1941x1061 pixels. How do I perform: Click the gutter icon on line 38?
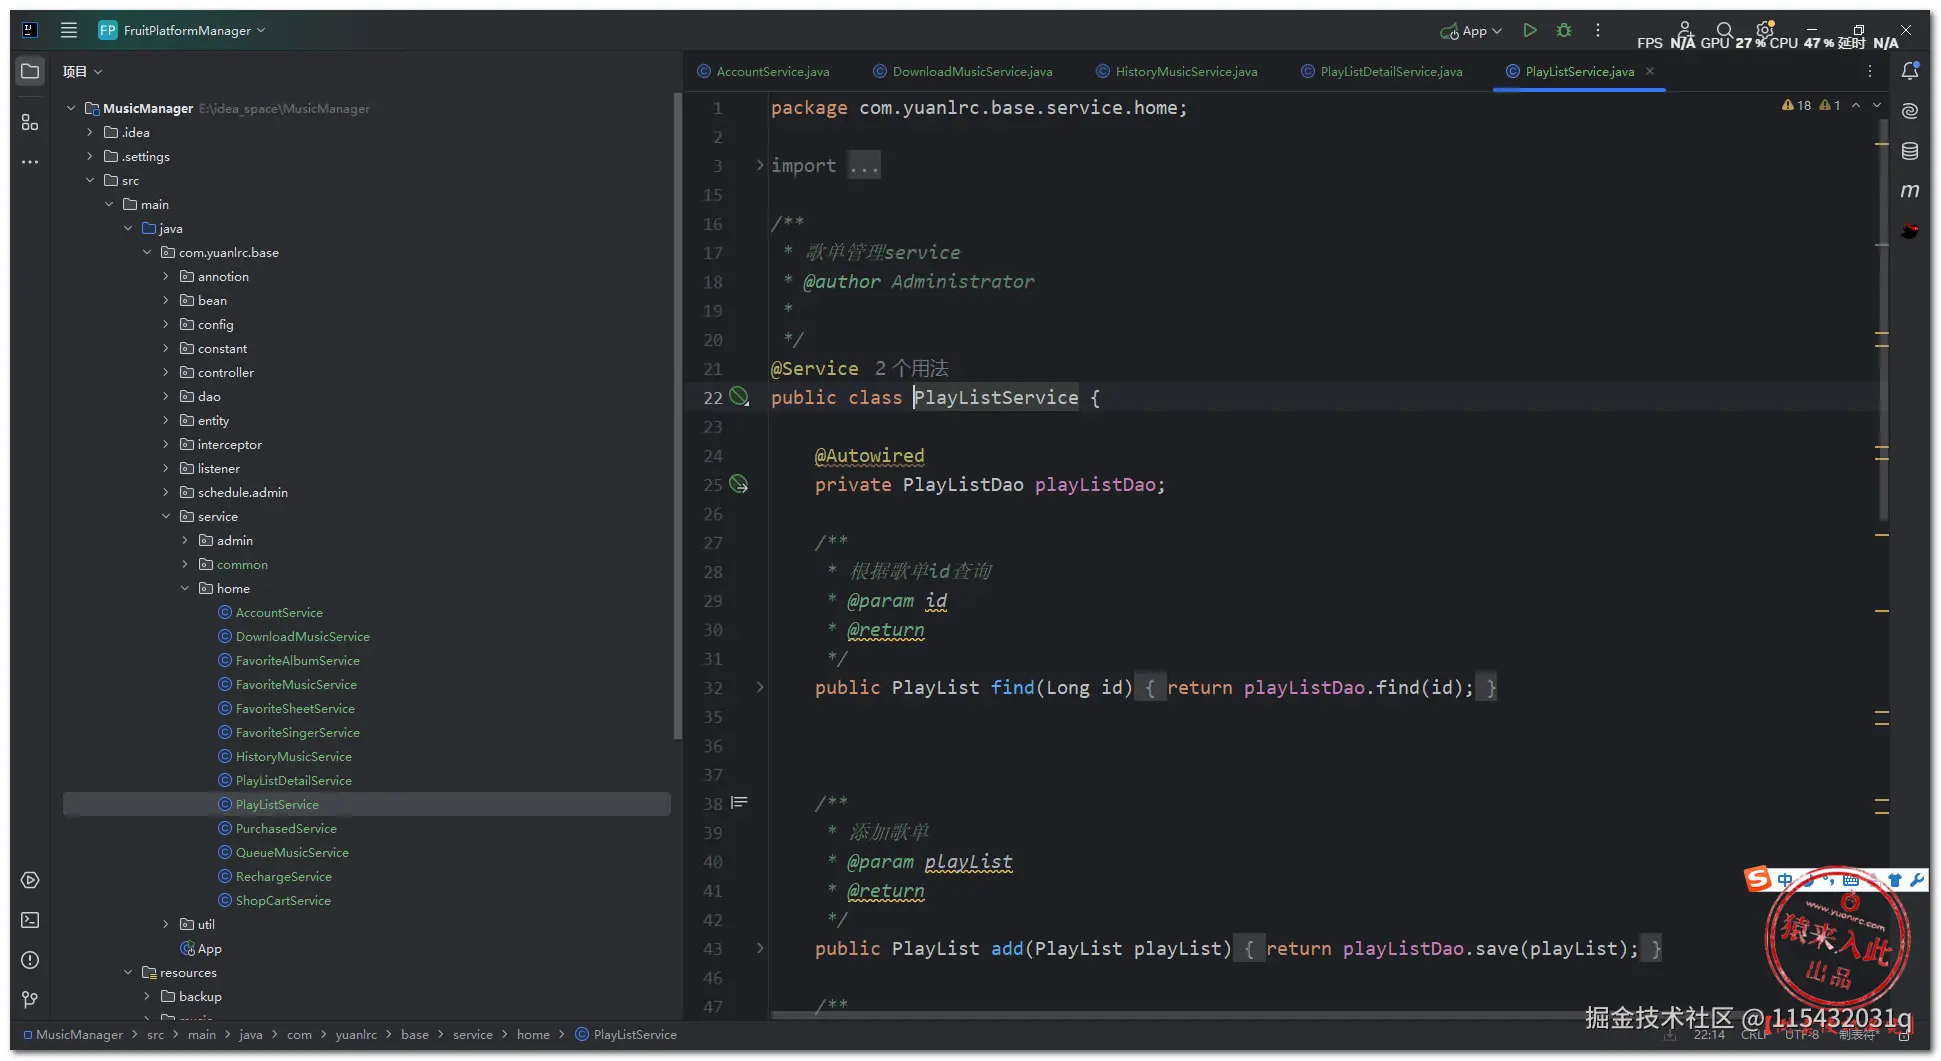[739, 802]
